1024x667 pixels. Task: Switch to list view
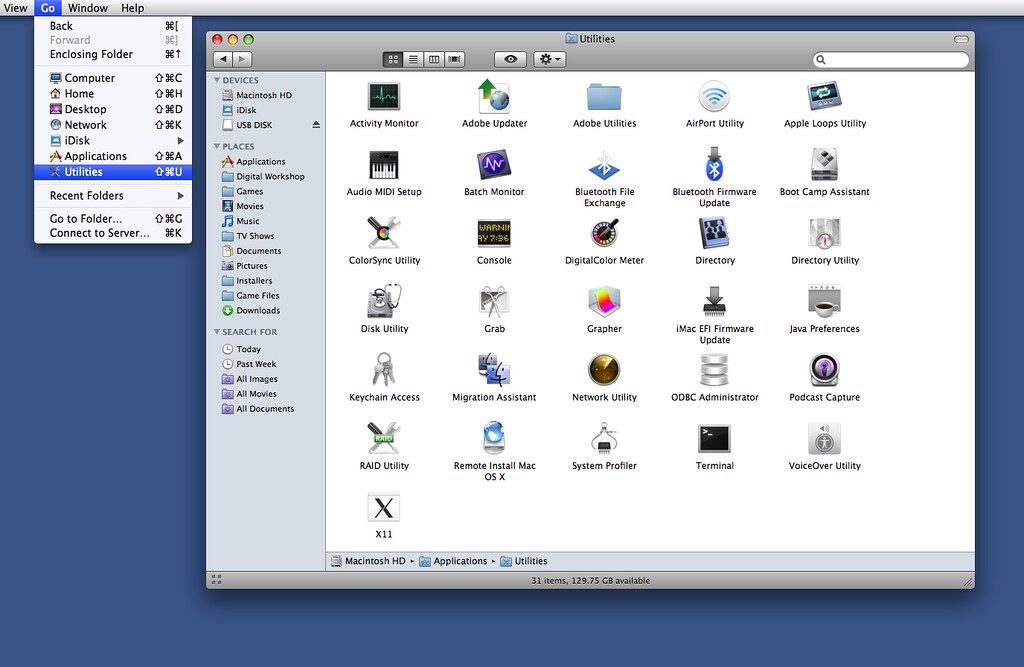[x=413, y=59]
